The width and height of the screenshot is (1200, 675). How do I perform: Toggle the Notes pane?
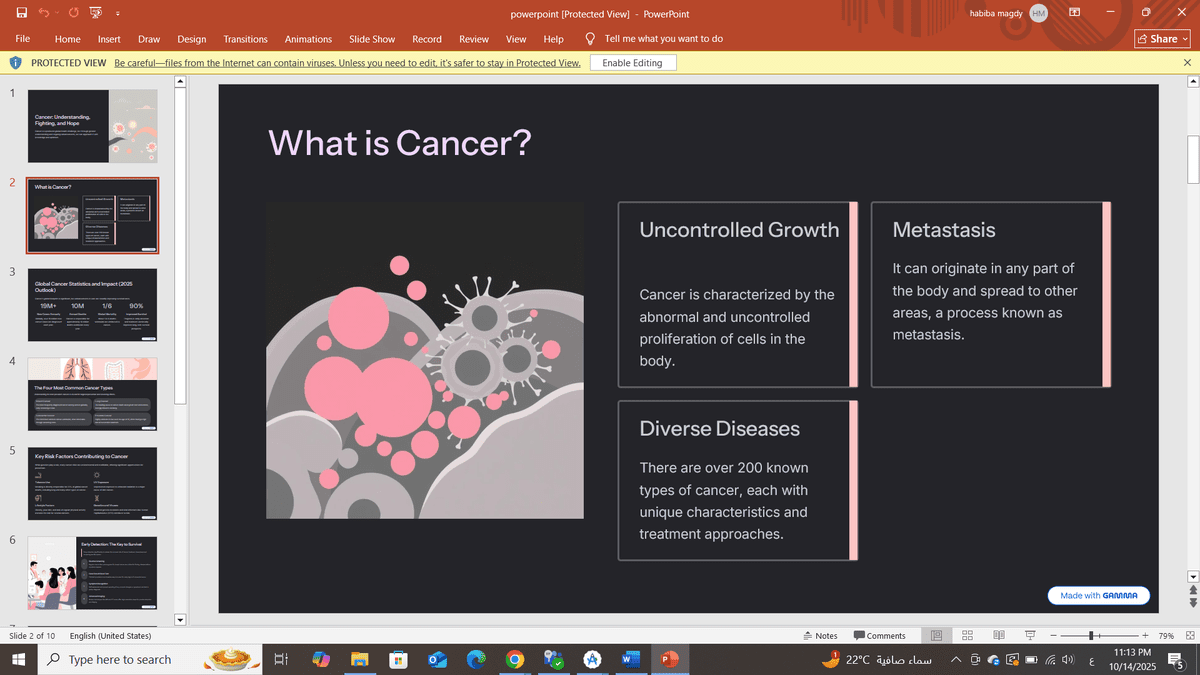click(820, 636)
